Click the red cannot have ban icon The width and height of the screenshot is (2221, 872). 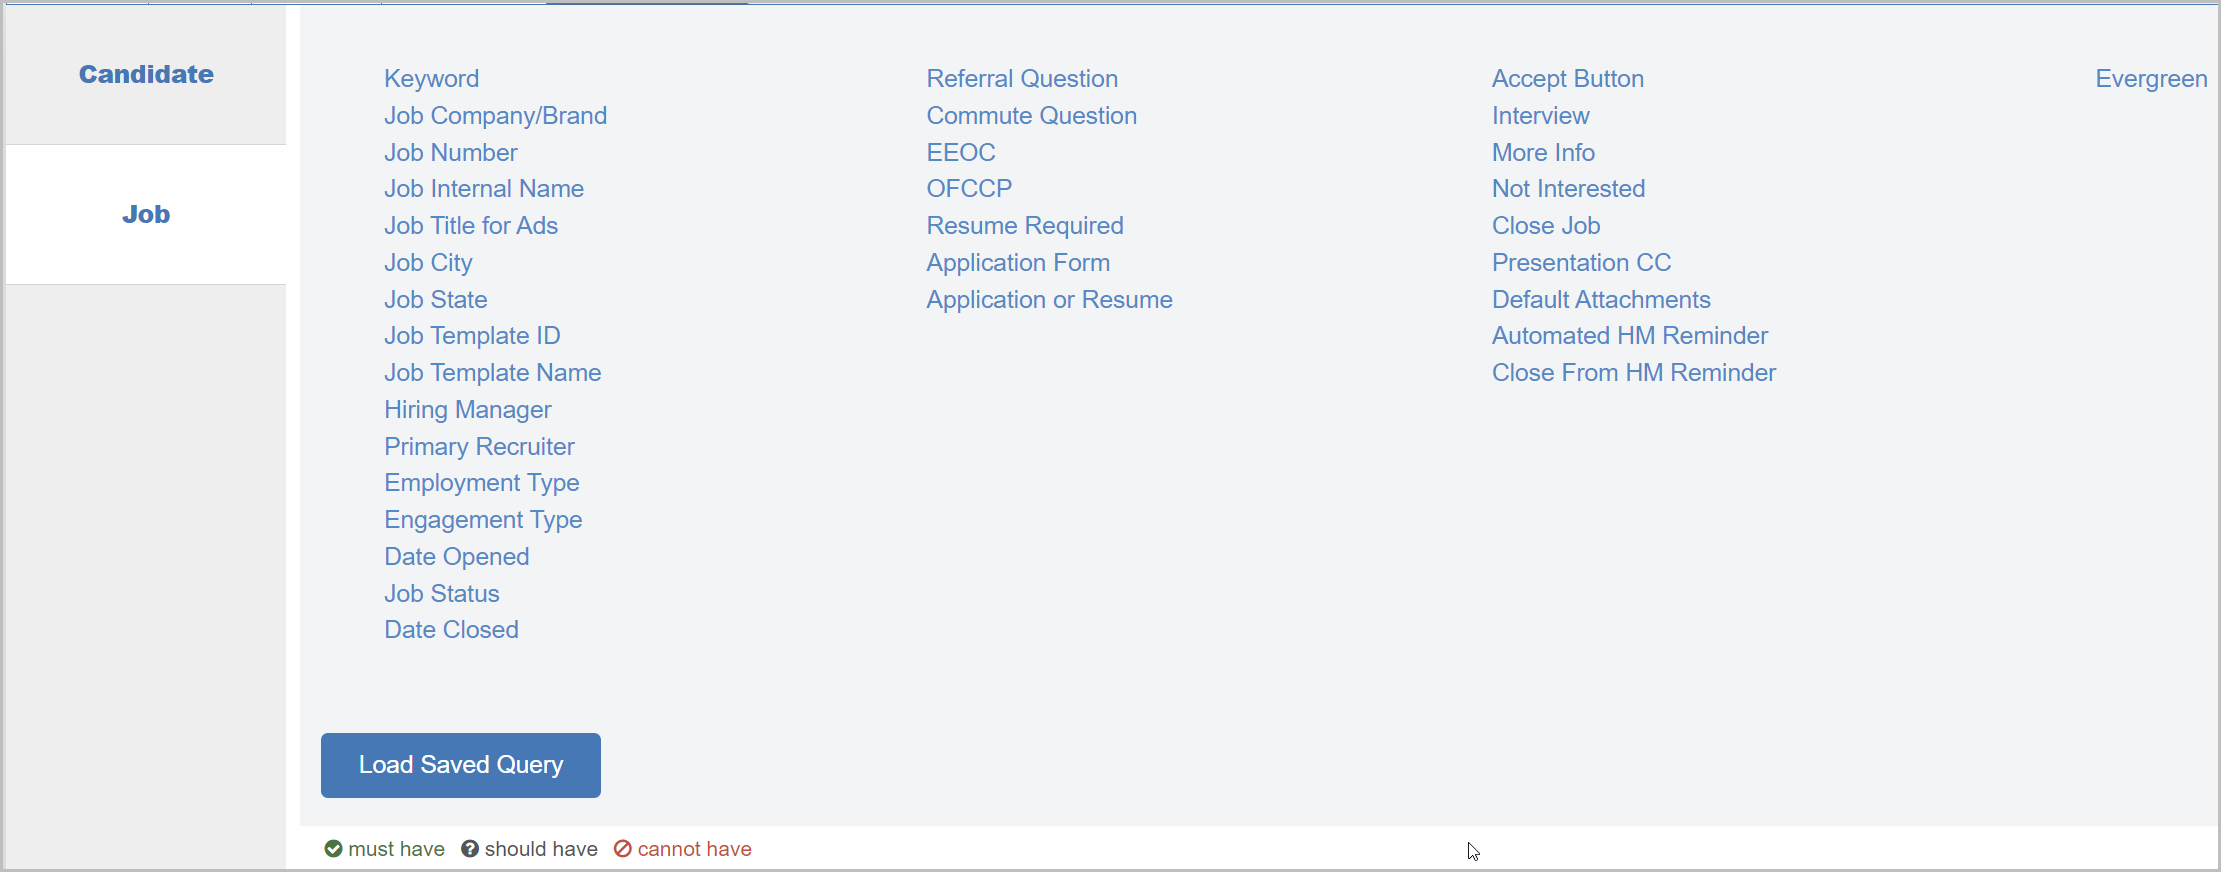(623, 849)
